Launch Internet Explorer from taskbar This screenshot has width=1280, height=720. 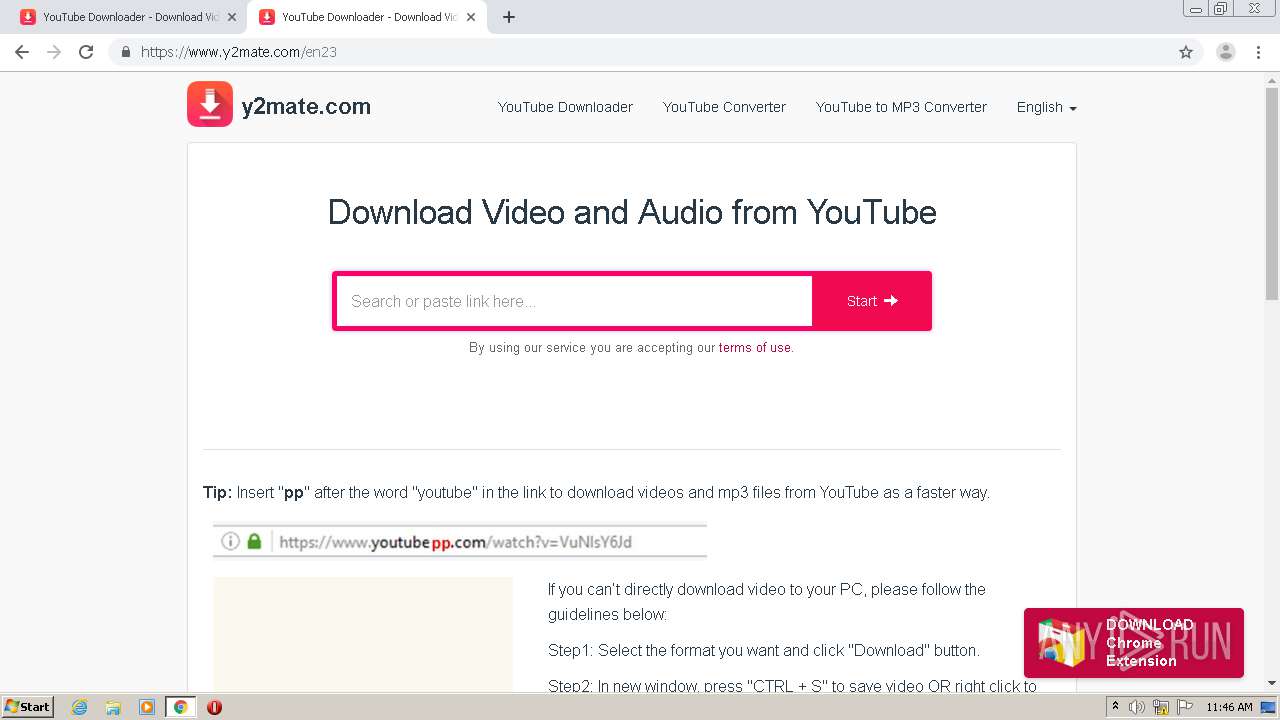click(x=80, y=707)
